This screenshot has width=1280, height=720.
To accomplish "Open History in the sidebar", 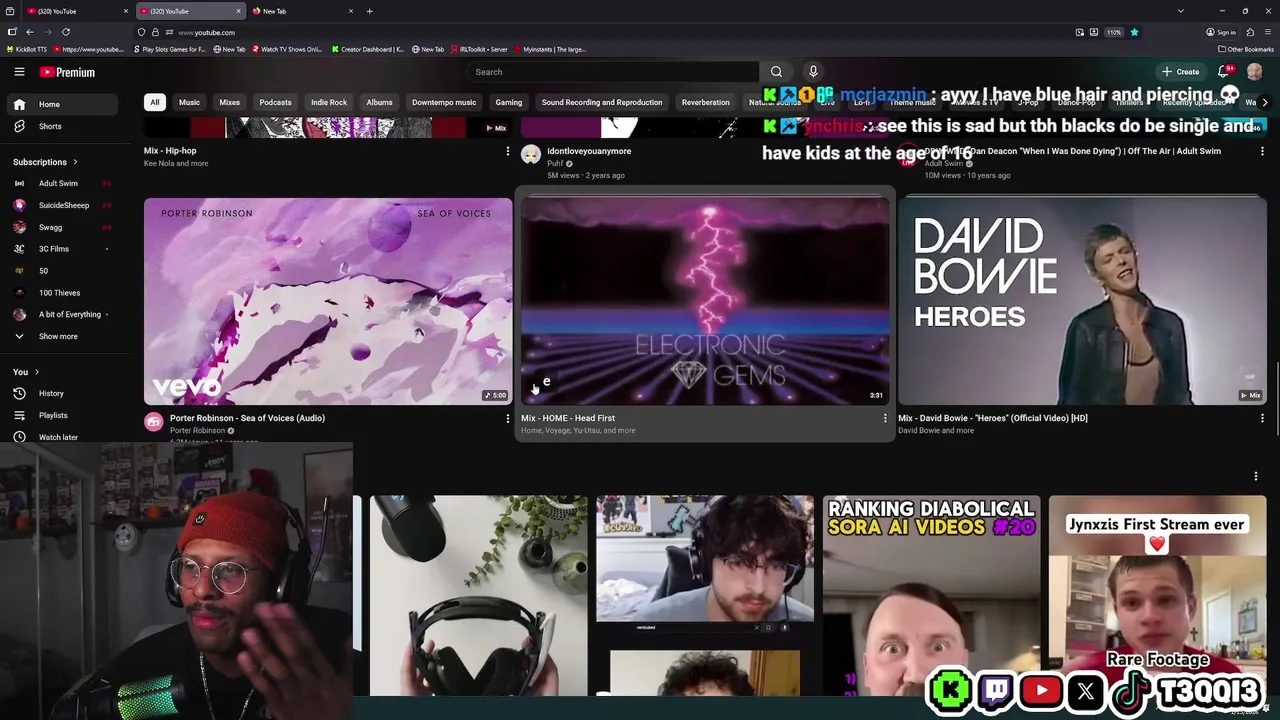I will [64, 394].
